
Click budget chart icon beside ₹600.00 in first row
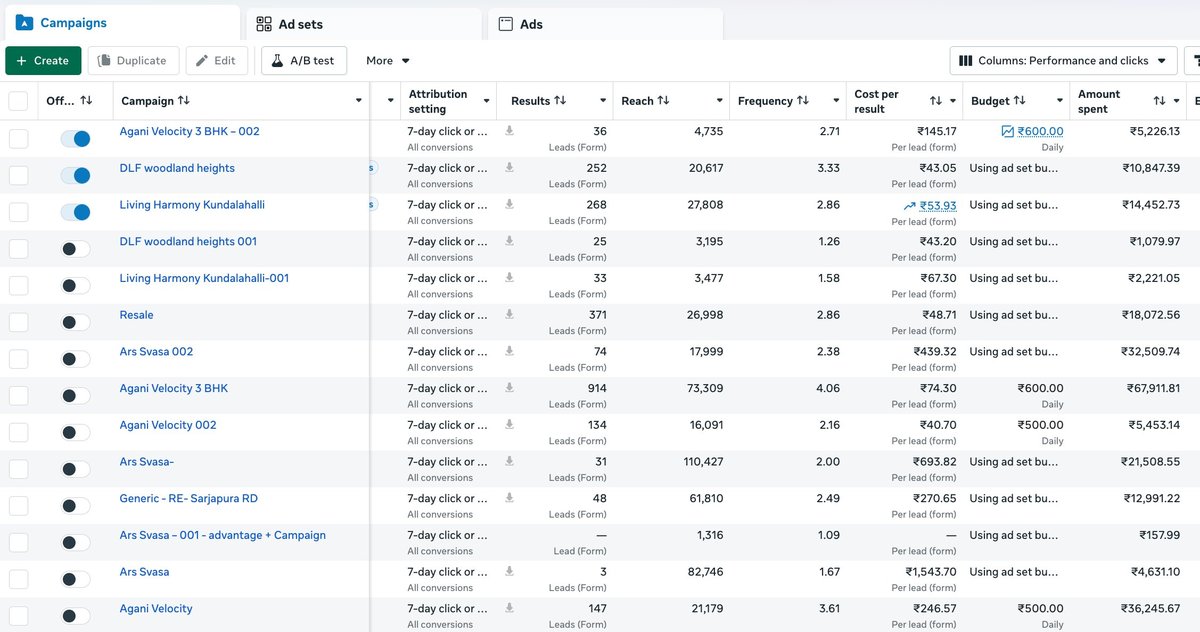pyautogui.click(x=1008, y=131)
